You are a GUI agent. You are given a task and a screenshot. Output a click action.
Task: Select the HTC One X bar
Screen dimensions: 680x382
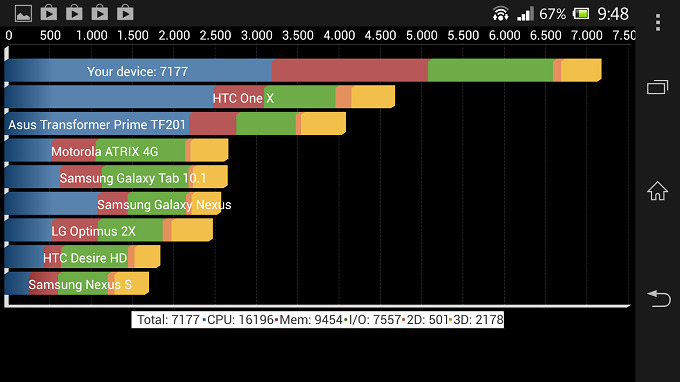tap(199, 97)
